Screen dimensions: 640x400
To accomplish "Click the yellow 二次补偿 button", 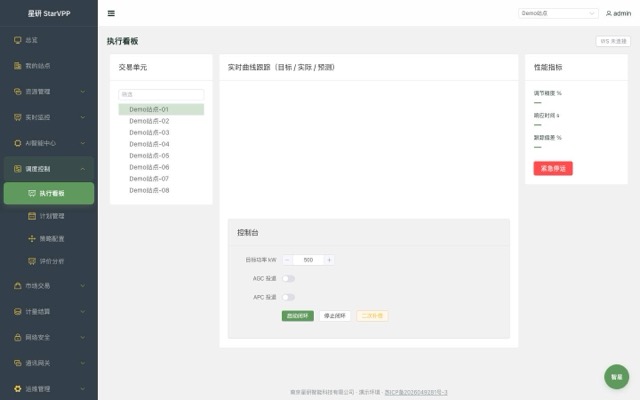I will point(372,316).
